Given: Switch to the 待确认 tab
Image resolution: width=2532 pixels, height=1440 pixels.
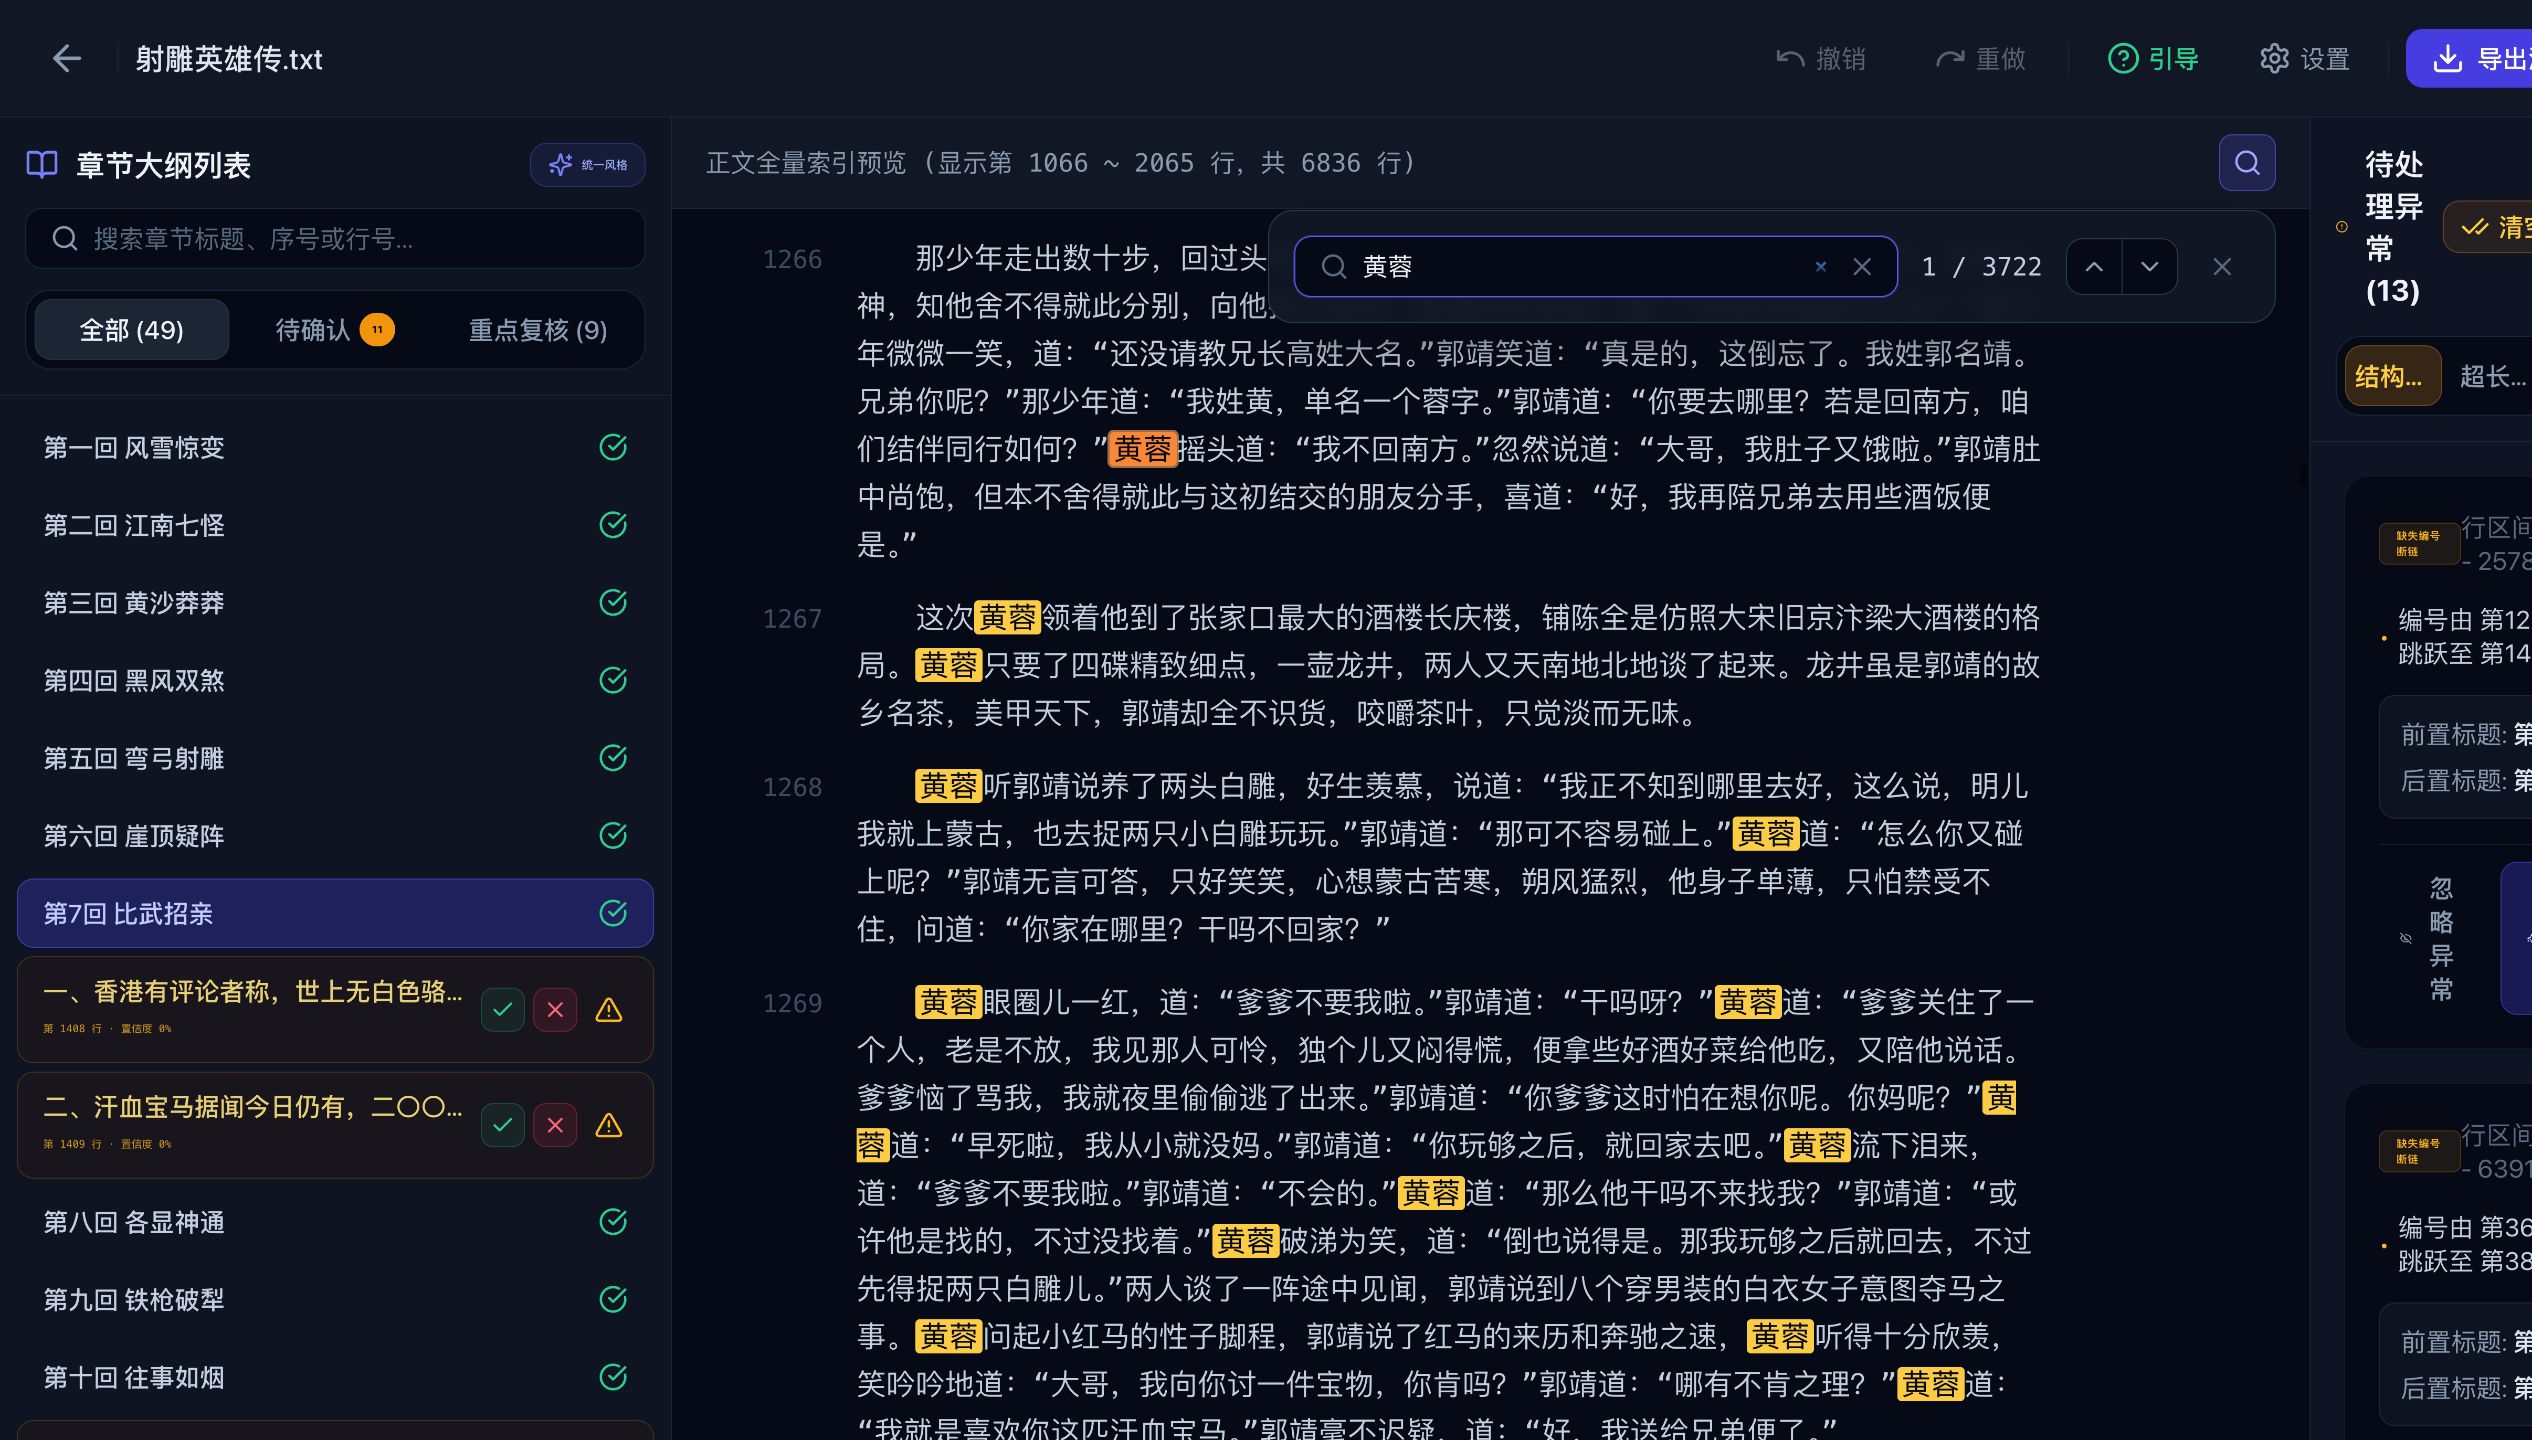Looking at the screenshot, I should coord(335,330).
